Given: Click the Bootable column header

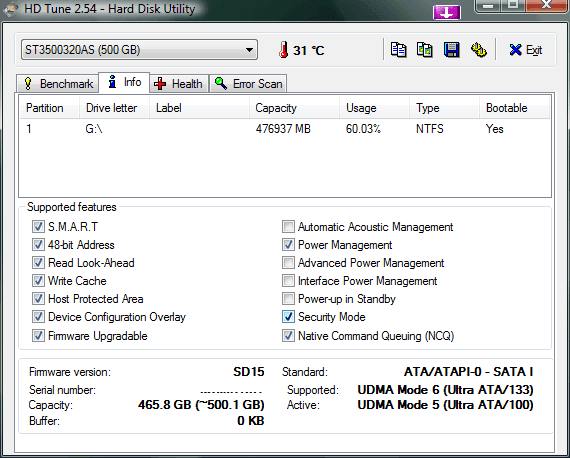Looking at the screenshot, I should 514,108.
